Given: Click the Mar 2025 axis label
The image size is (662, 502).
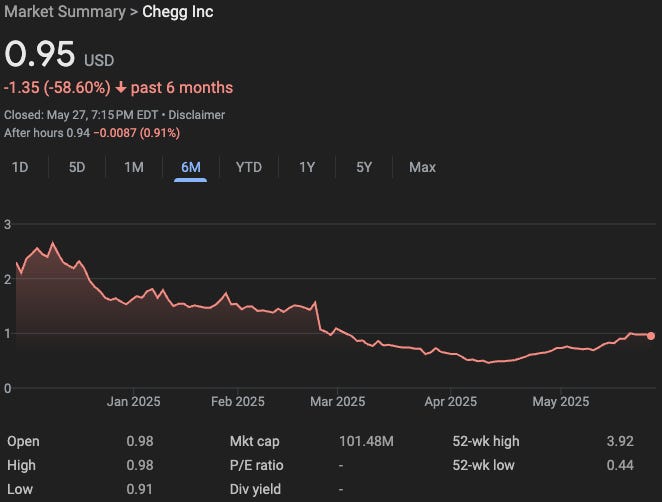Looking at the screenshot, I should click(337, 401).
